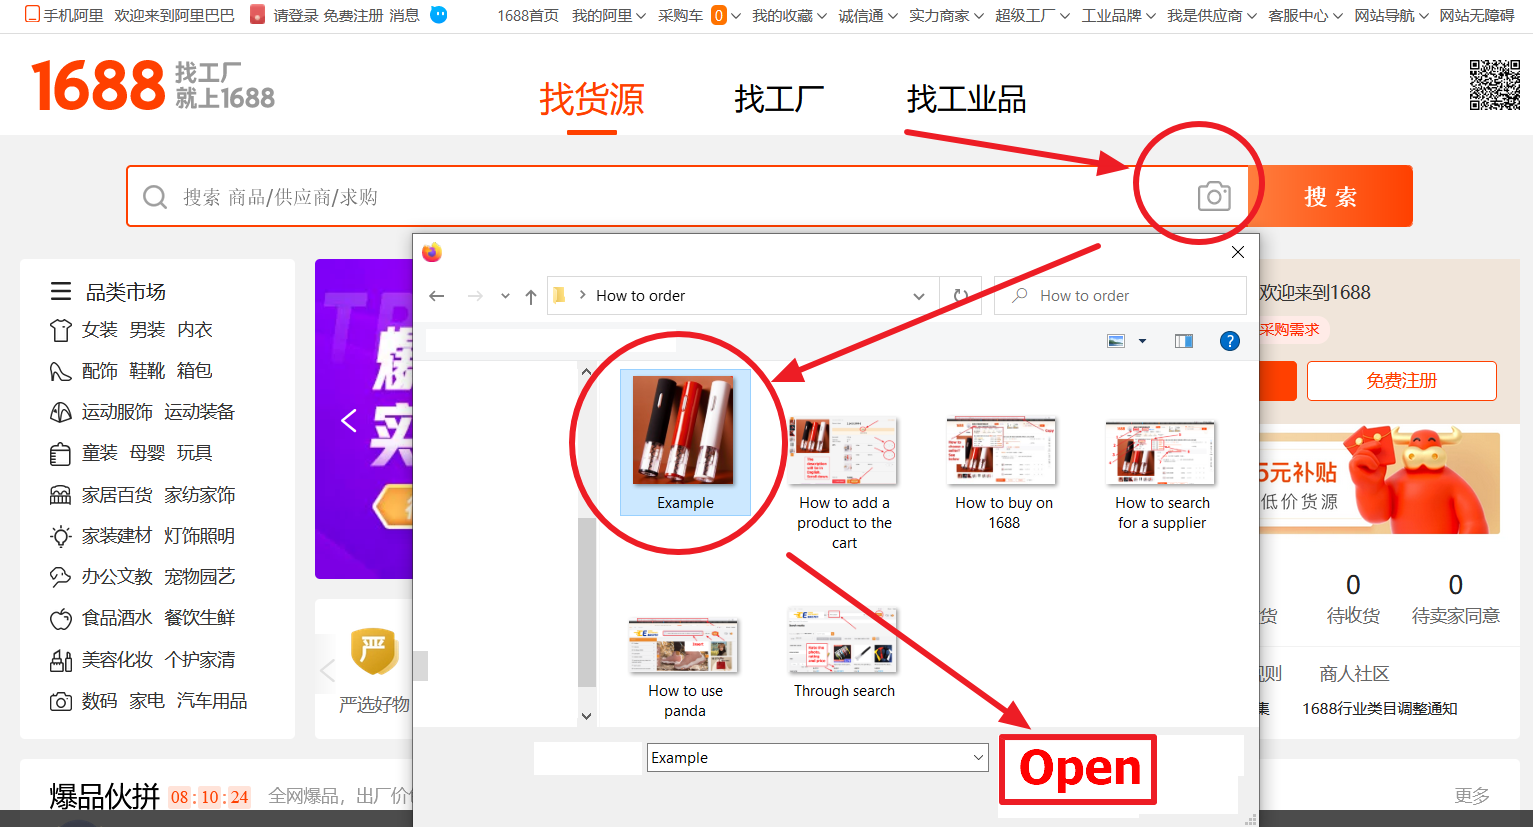This screenshot has height=827, width=1533.
Task: Click previous banner slide arrow
Action: 349,420
